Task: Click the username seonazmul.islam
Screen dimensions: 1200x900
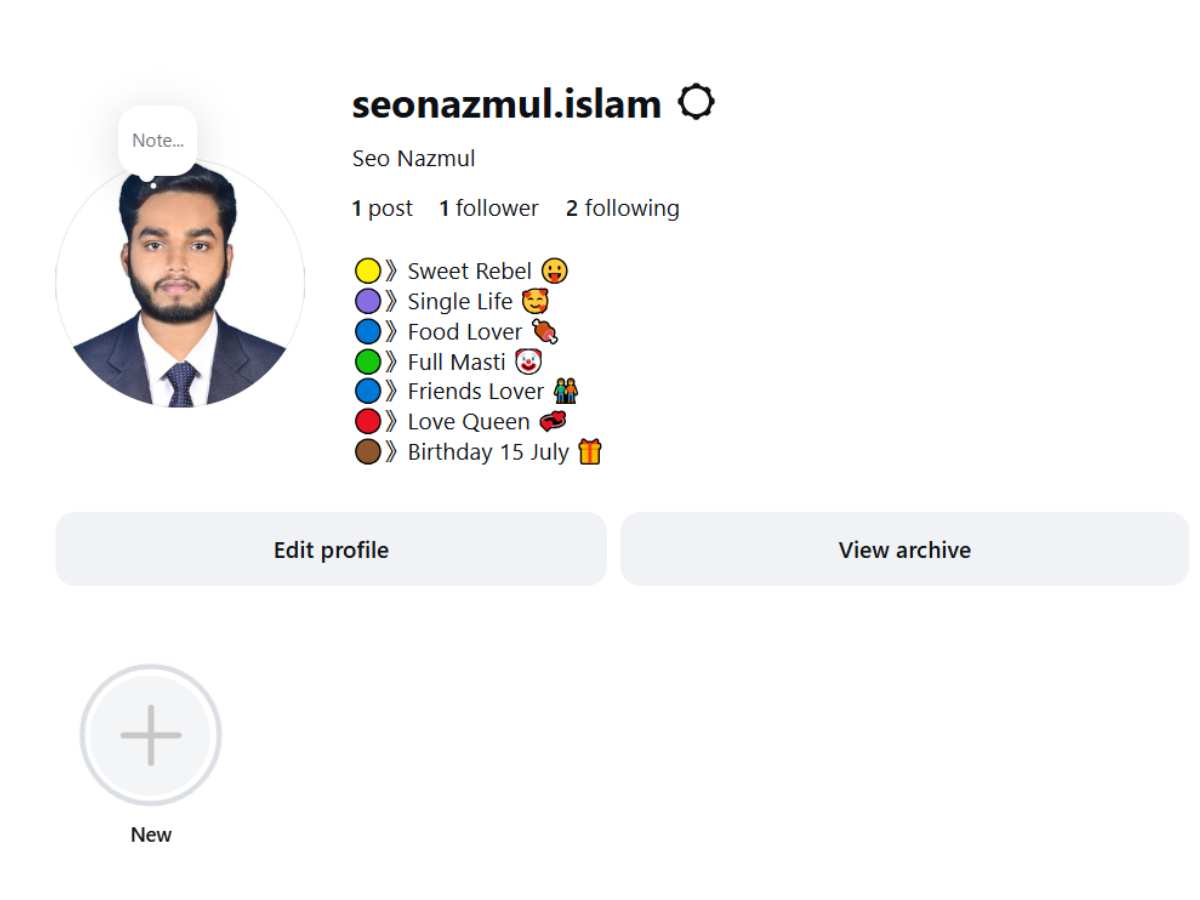Action: [505, 103]
